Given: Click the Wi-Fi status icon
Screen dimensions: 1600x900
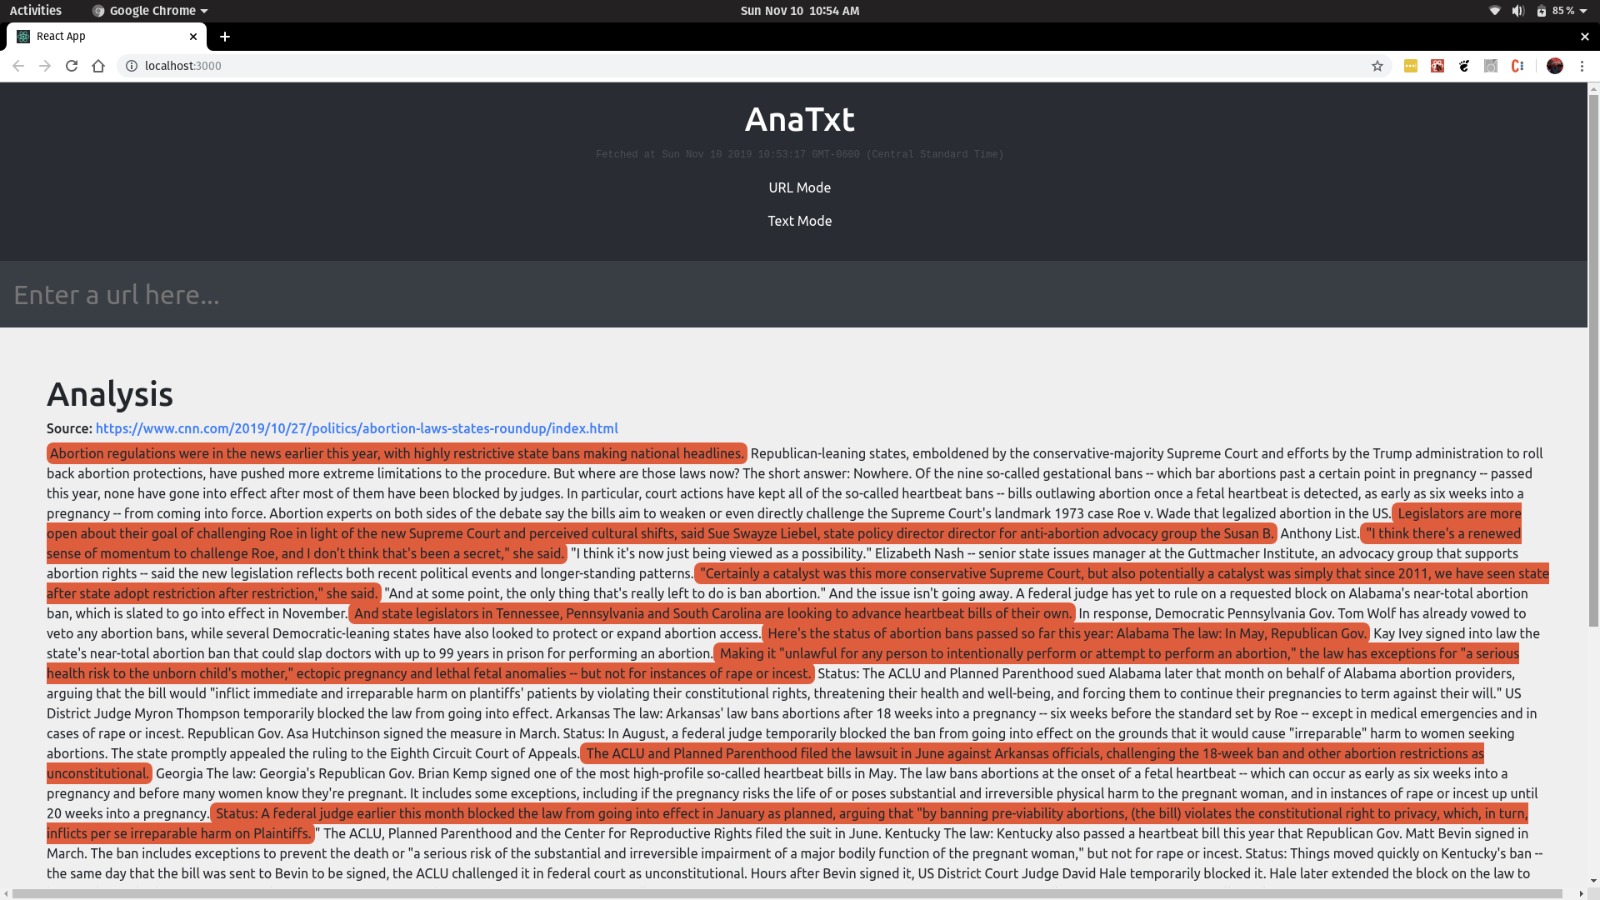Looking at the screenshot, I should (1495, 11).
